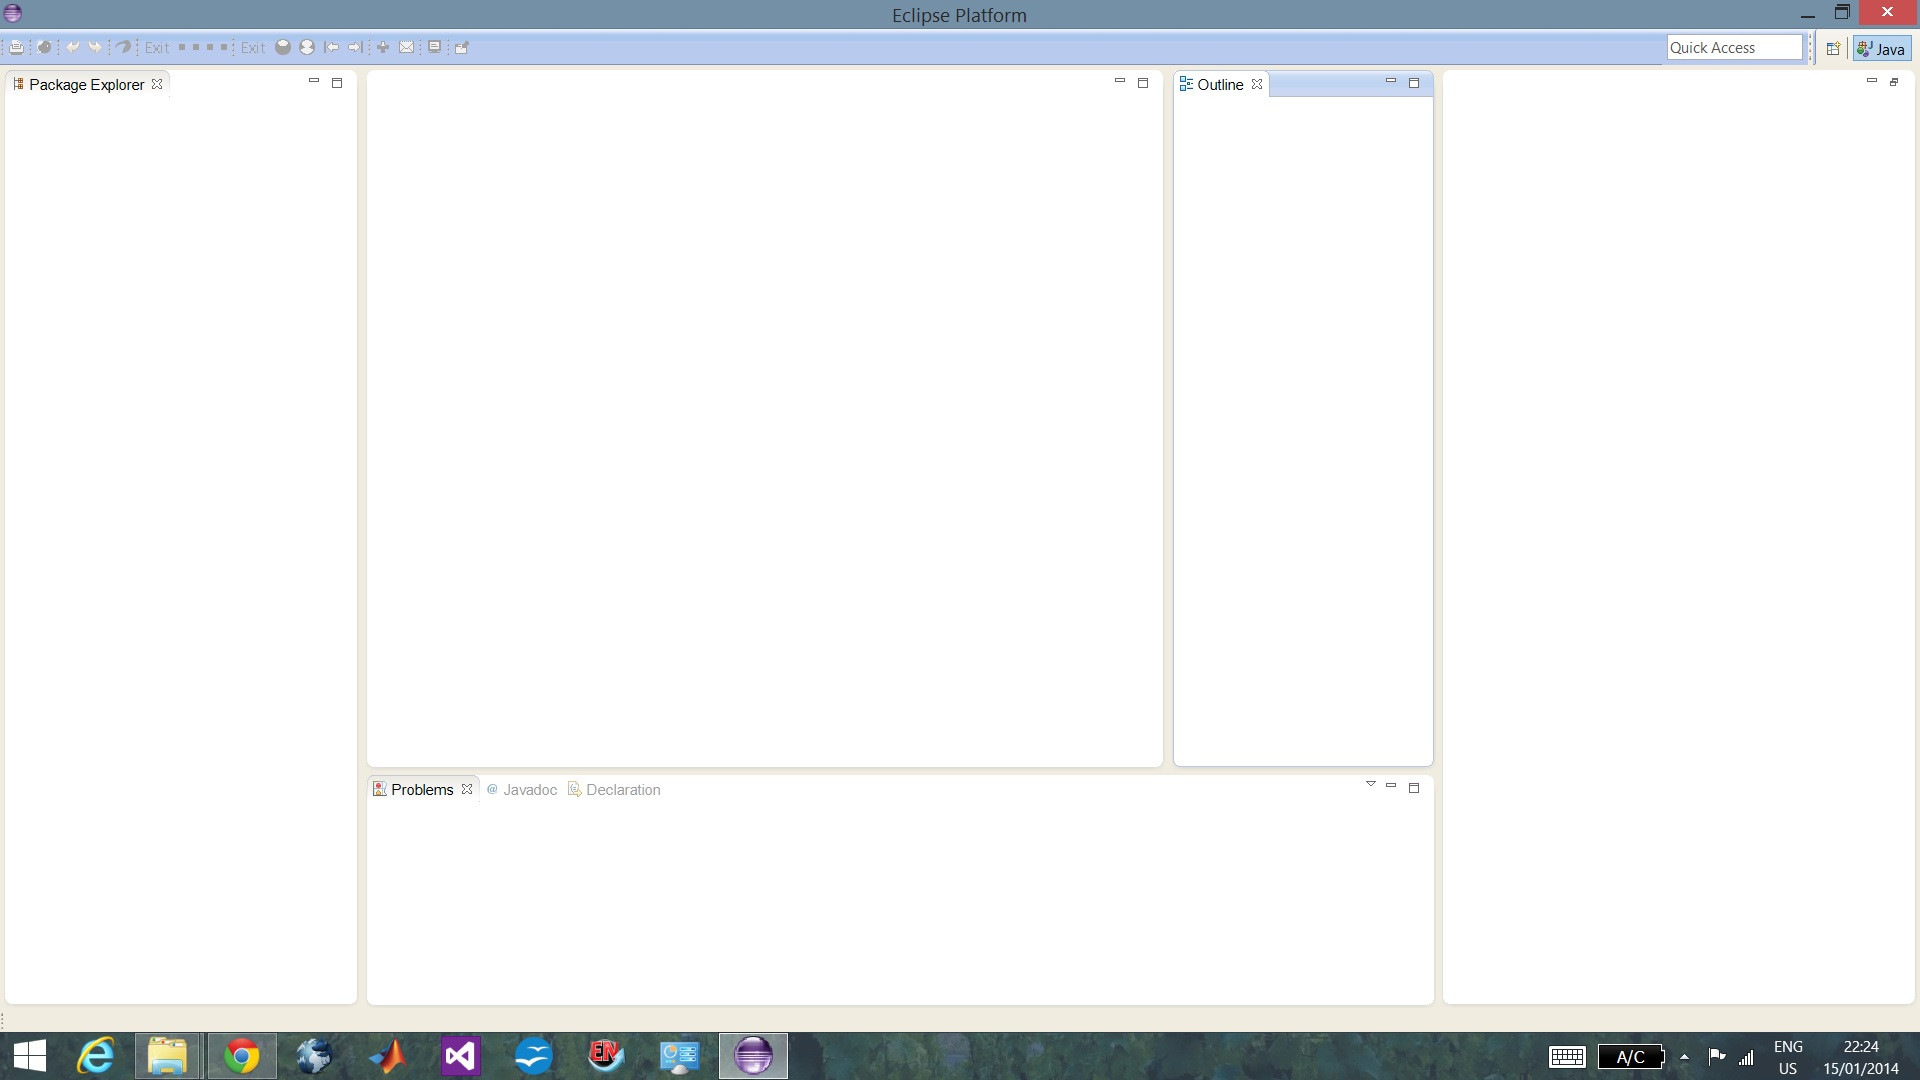Open the touch keyboard tray icon
The width and height of the screenshot is (1920, 1080).
pyautogui.click(x=1567, y=1057)
